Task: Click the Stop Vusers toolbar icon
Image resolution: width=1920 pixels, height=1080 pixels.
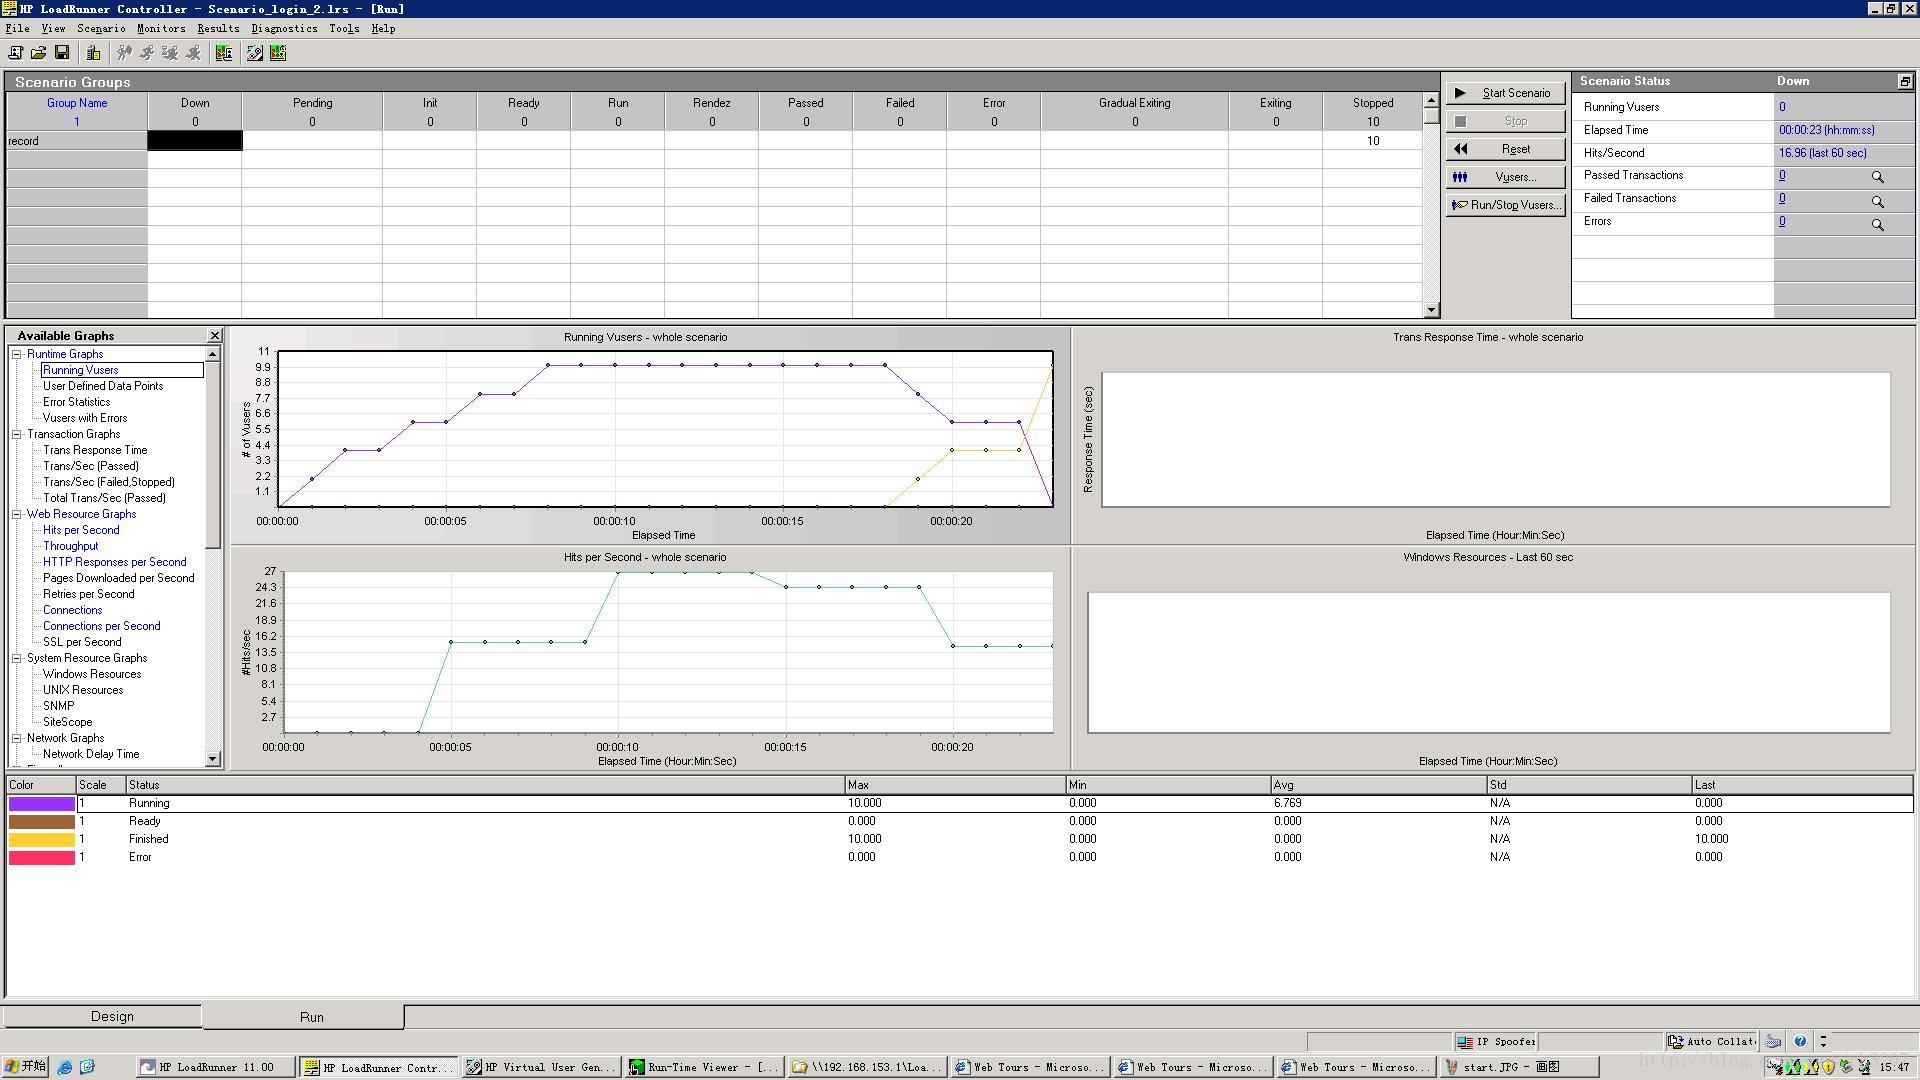Action: [x=193, y=53]
